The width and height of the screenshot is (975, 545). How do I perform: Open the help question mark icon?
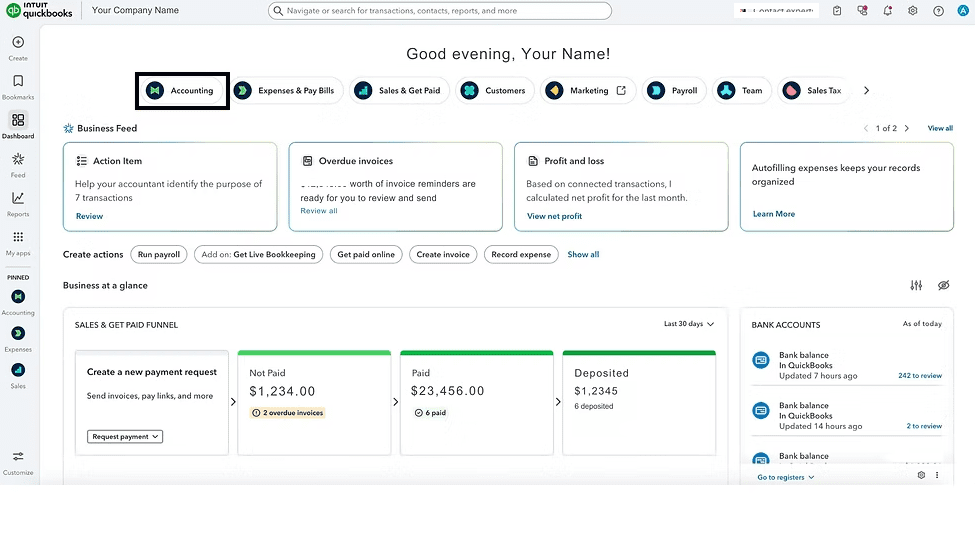938,11
